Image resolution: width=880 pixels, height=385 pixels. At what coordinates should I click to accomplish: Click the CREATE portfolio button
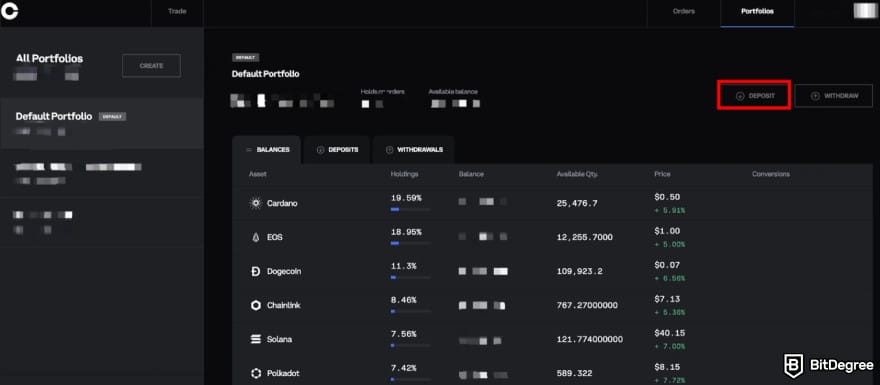(x=152, y=66)
